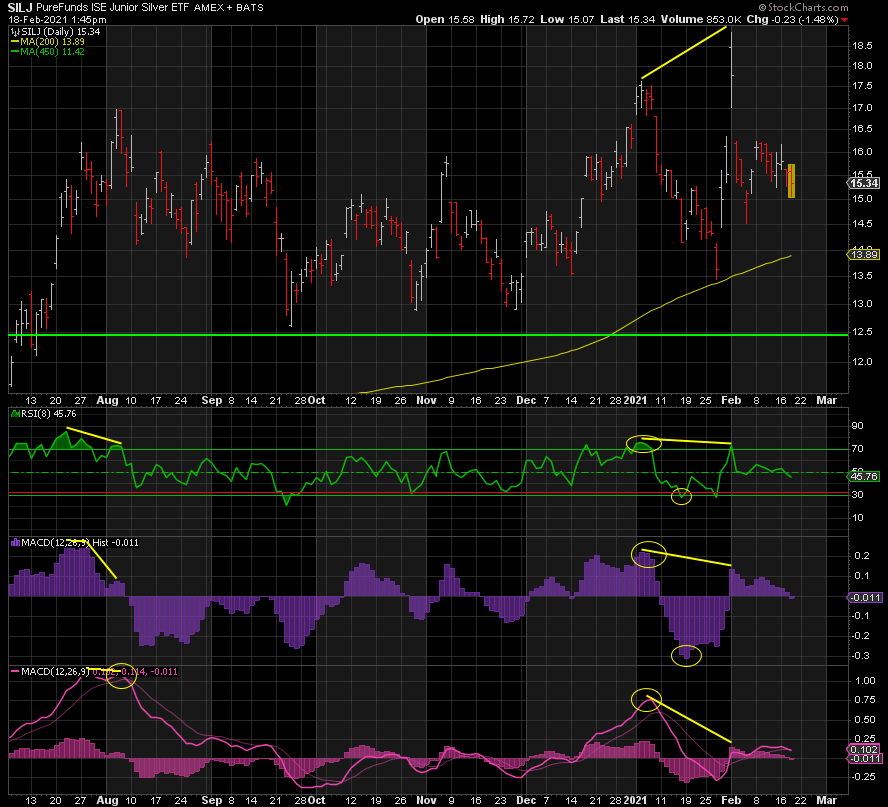The image size is (888, 807).
Task: Click the 1.00 label on the MACD line axis
Action: (x=865, y=681)
